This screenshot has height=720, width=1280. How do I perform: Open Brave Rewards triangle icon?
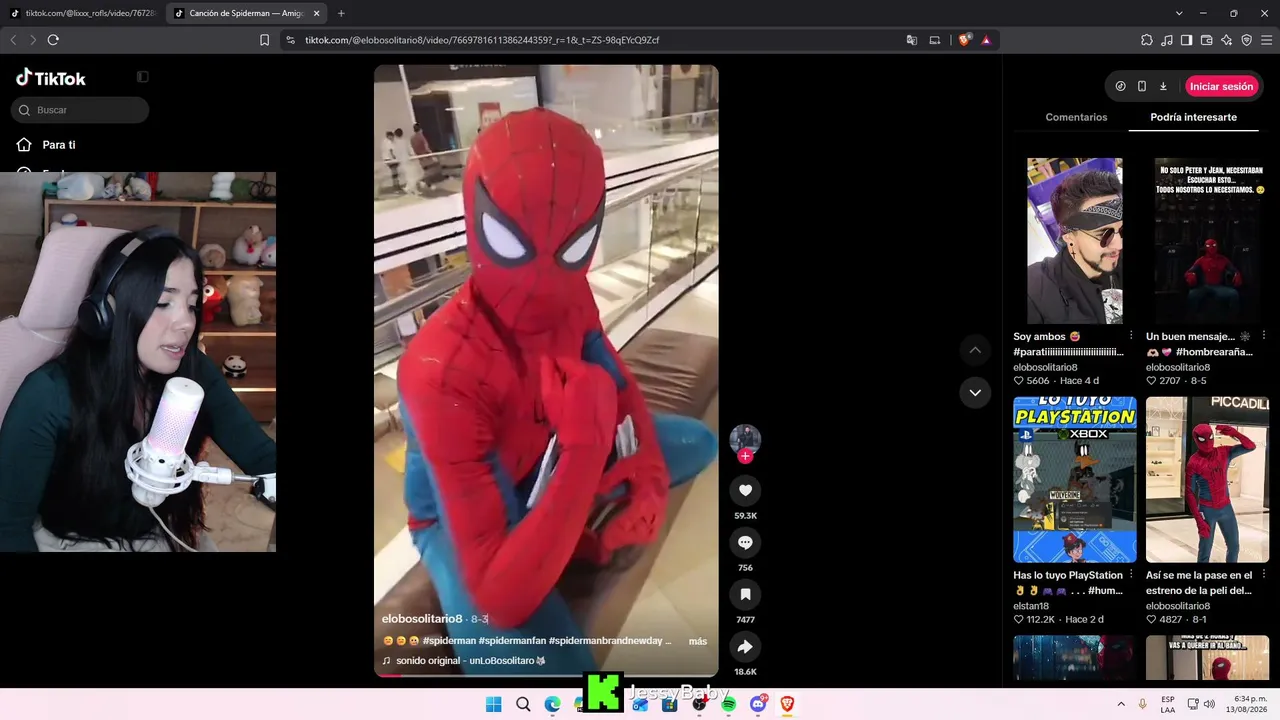[986, 40]
